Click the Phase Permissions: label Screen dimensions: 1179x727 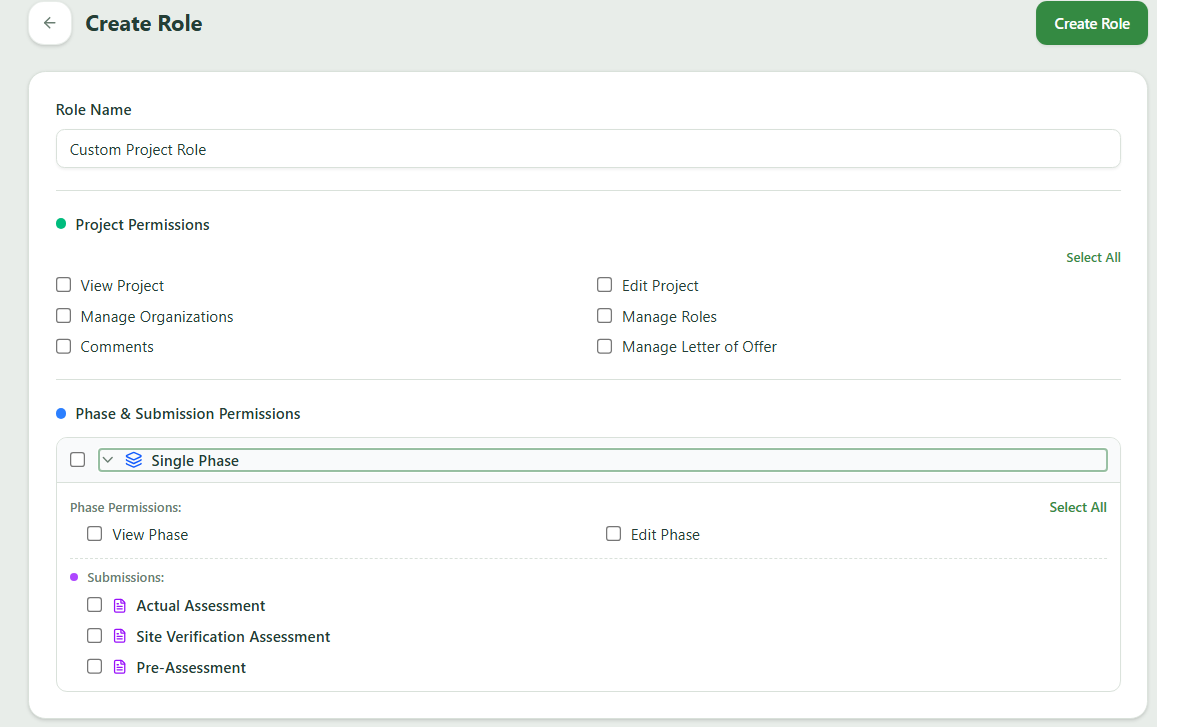(x=126, y=507)
